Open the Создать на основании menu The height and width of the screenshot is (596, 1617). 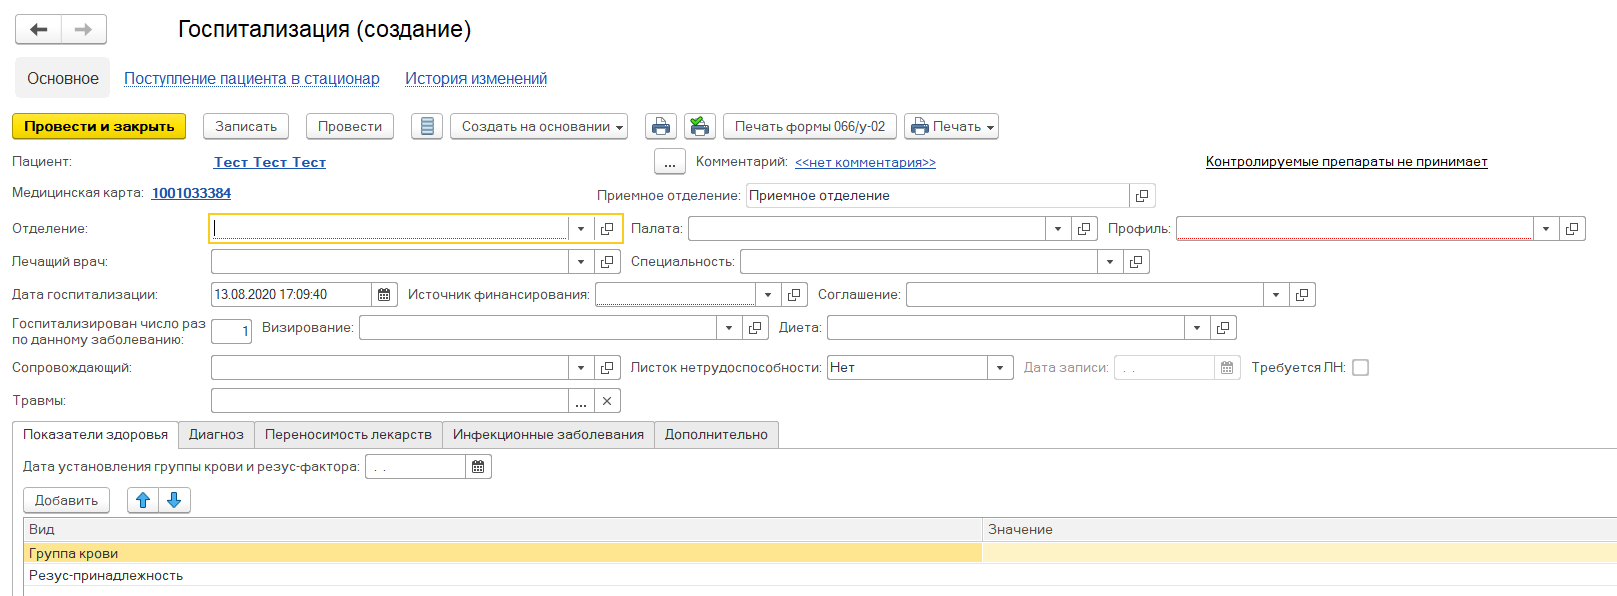pyautogui.click(x=539, y=127)
